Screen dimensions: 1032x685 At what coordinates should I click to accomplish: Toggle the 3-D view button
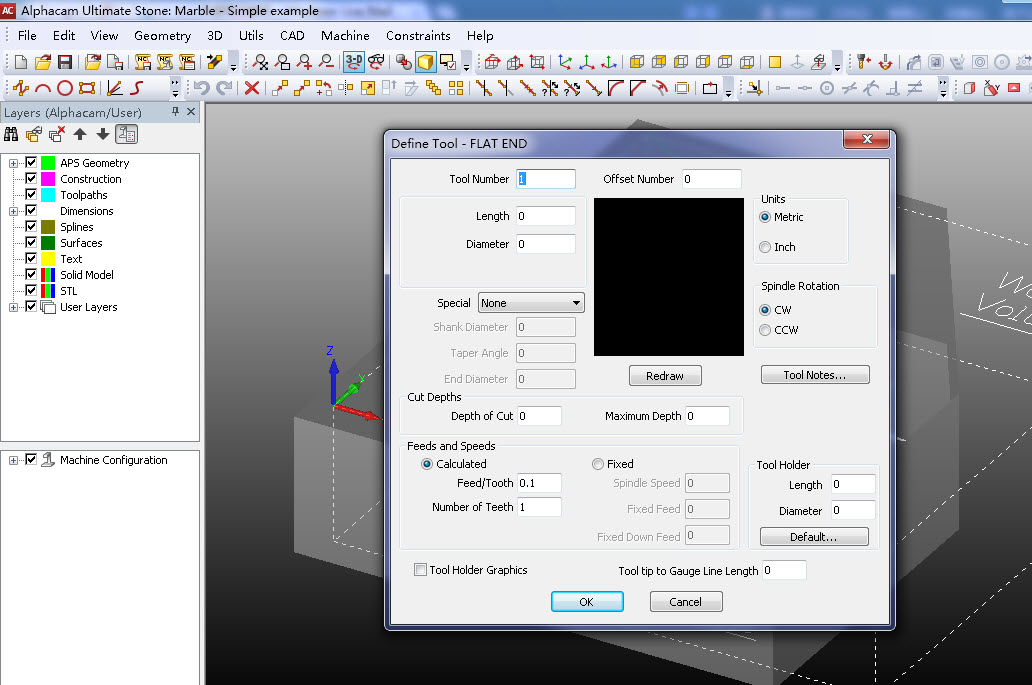point(354,63)
